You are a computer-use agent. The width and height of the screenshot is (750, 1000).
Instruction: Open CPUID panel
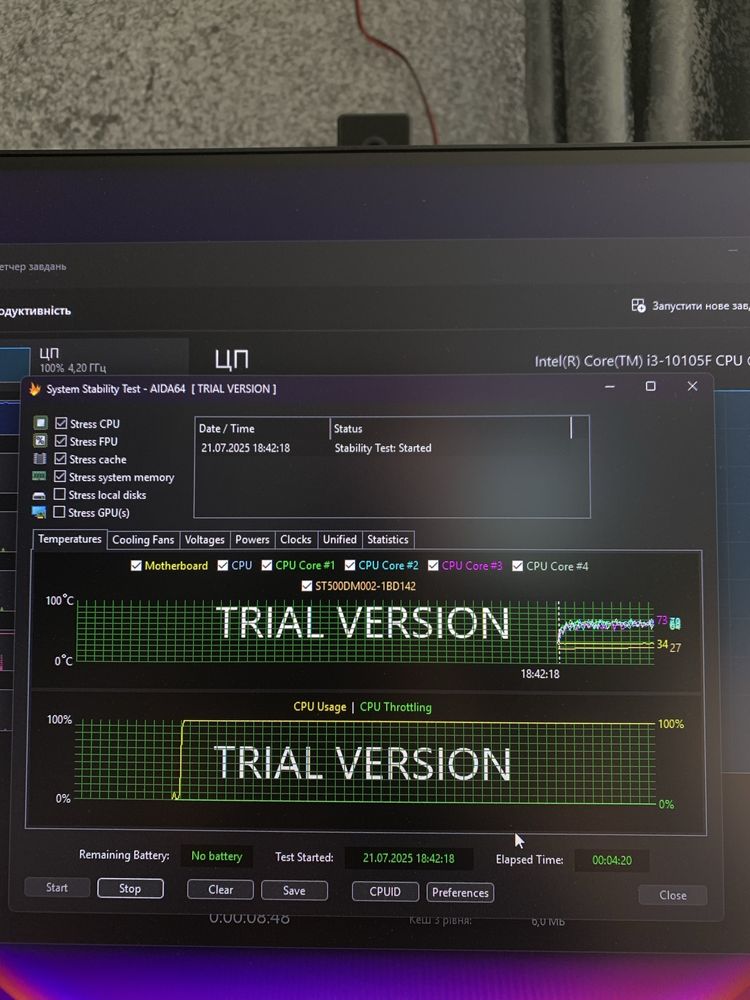point(385,892)
